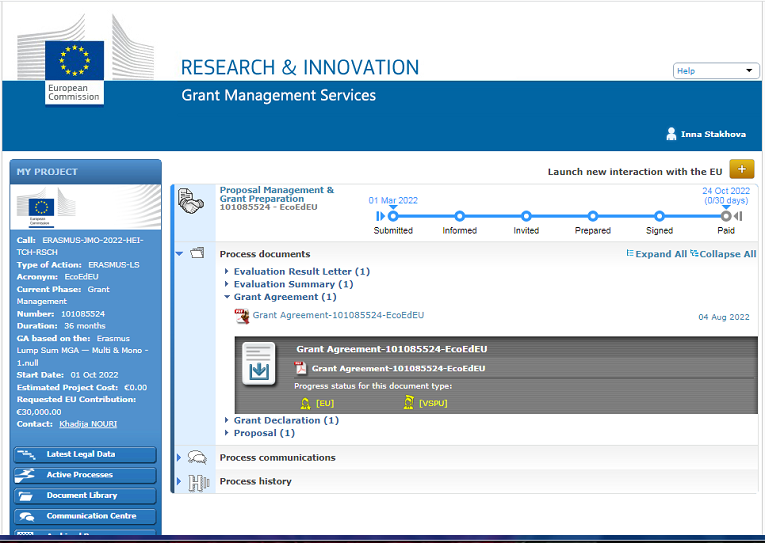Click the Active Processes icon
Image resolution: width=765 pixels, height=543 pixels.
(25, 475)
